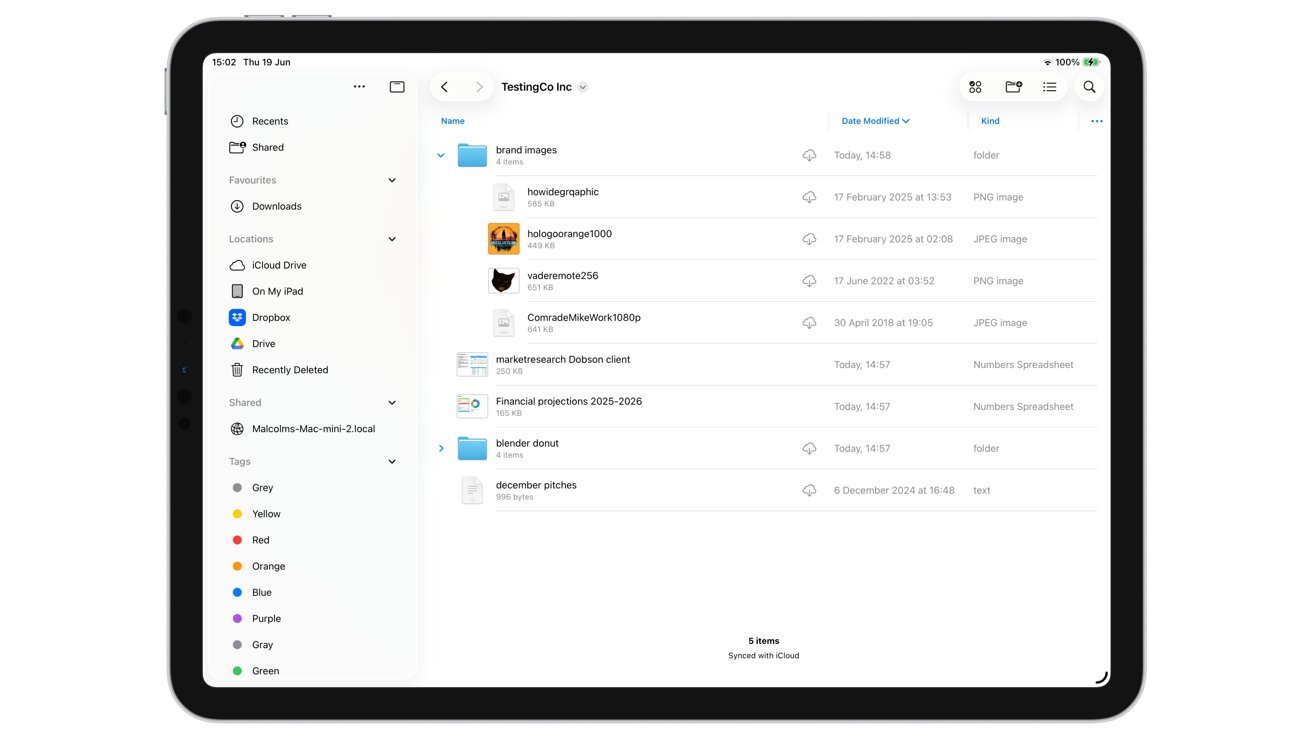The width and height of the screenshot is (1312, 738).
Task: Create a new folder with toolbar icon
Action: (x=1013, y=87)
